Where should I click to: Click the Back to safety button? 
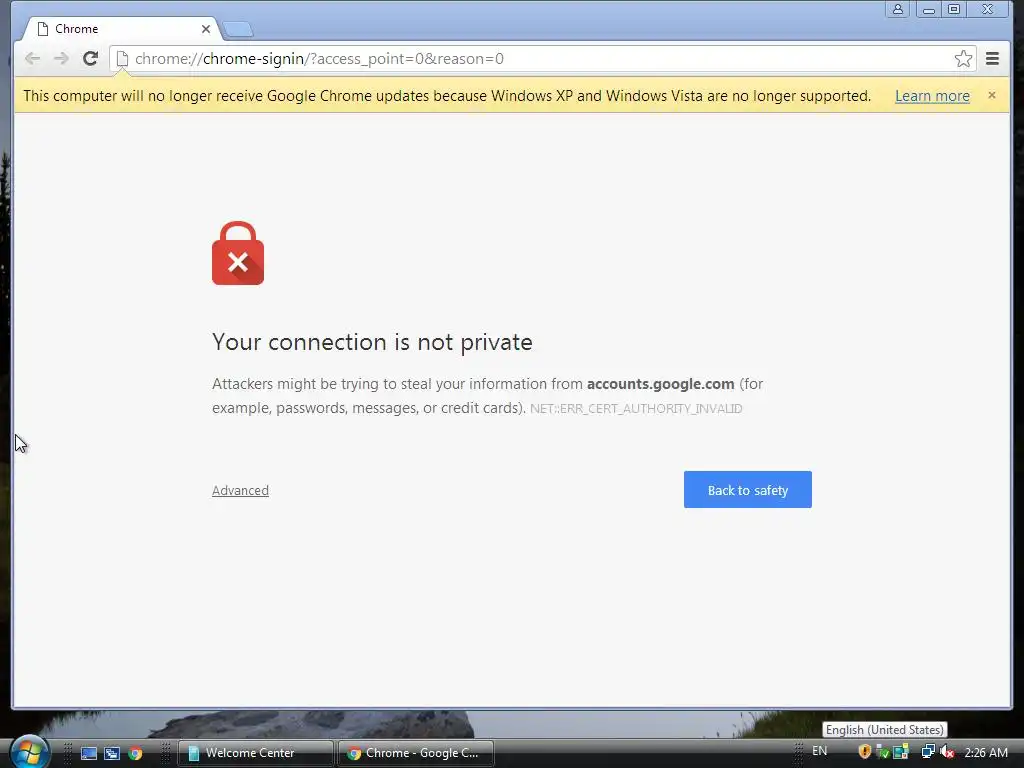748,490
